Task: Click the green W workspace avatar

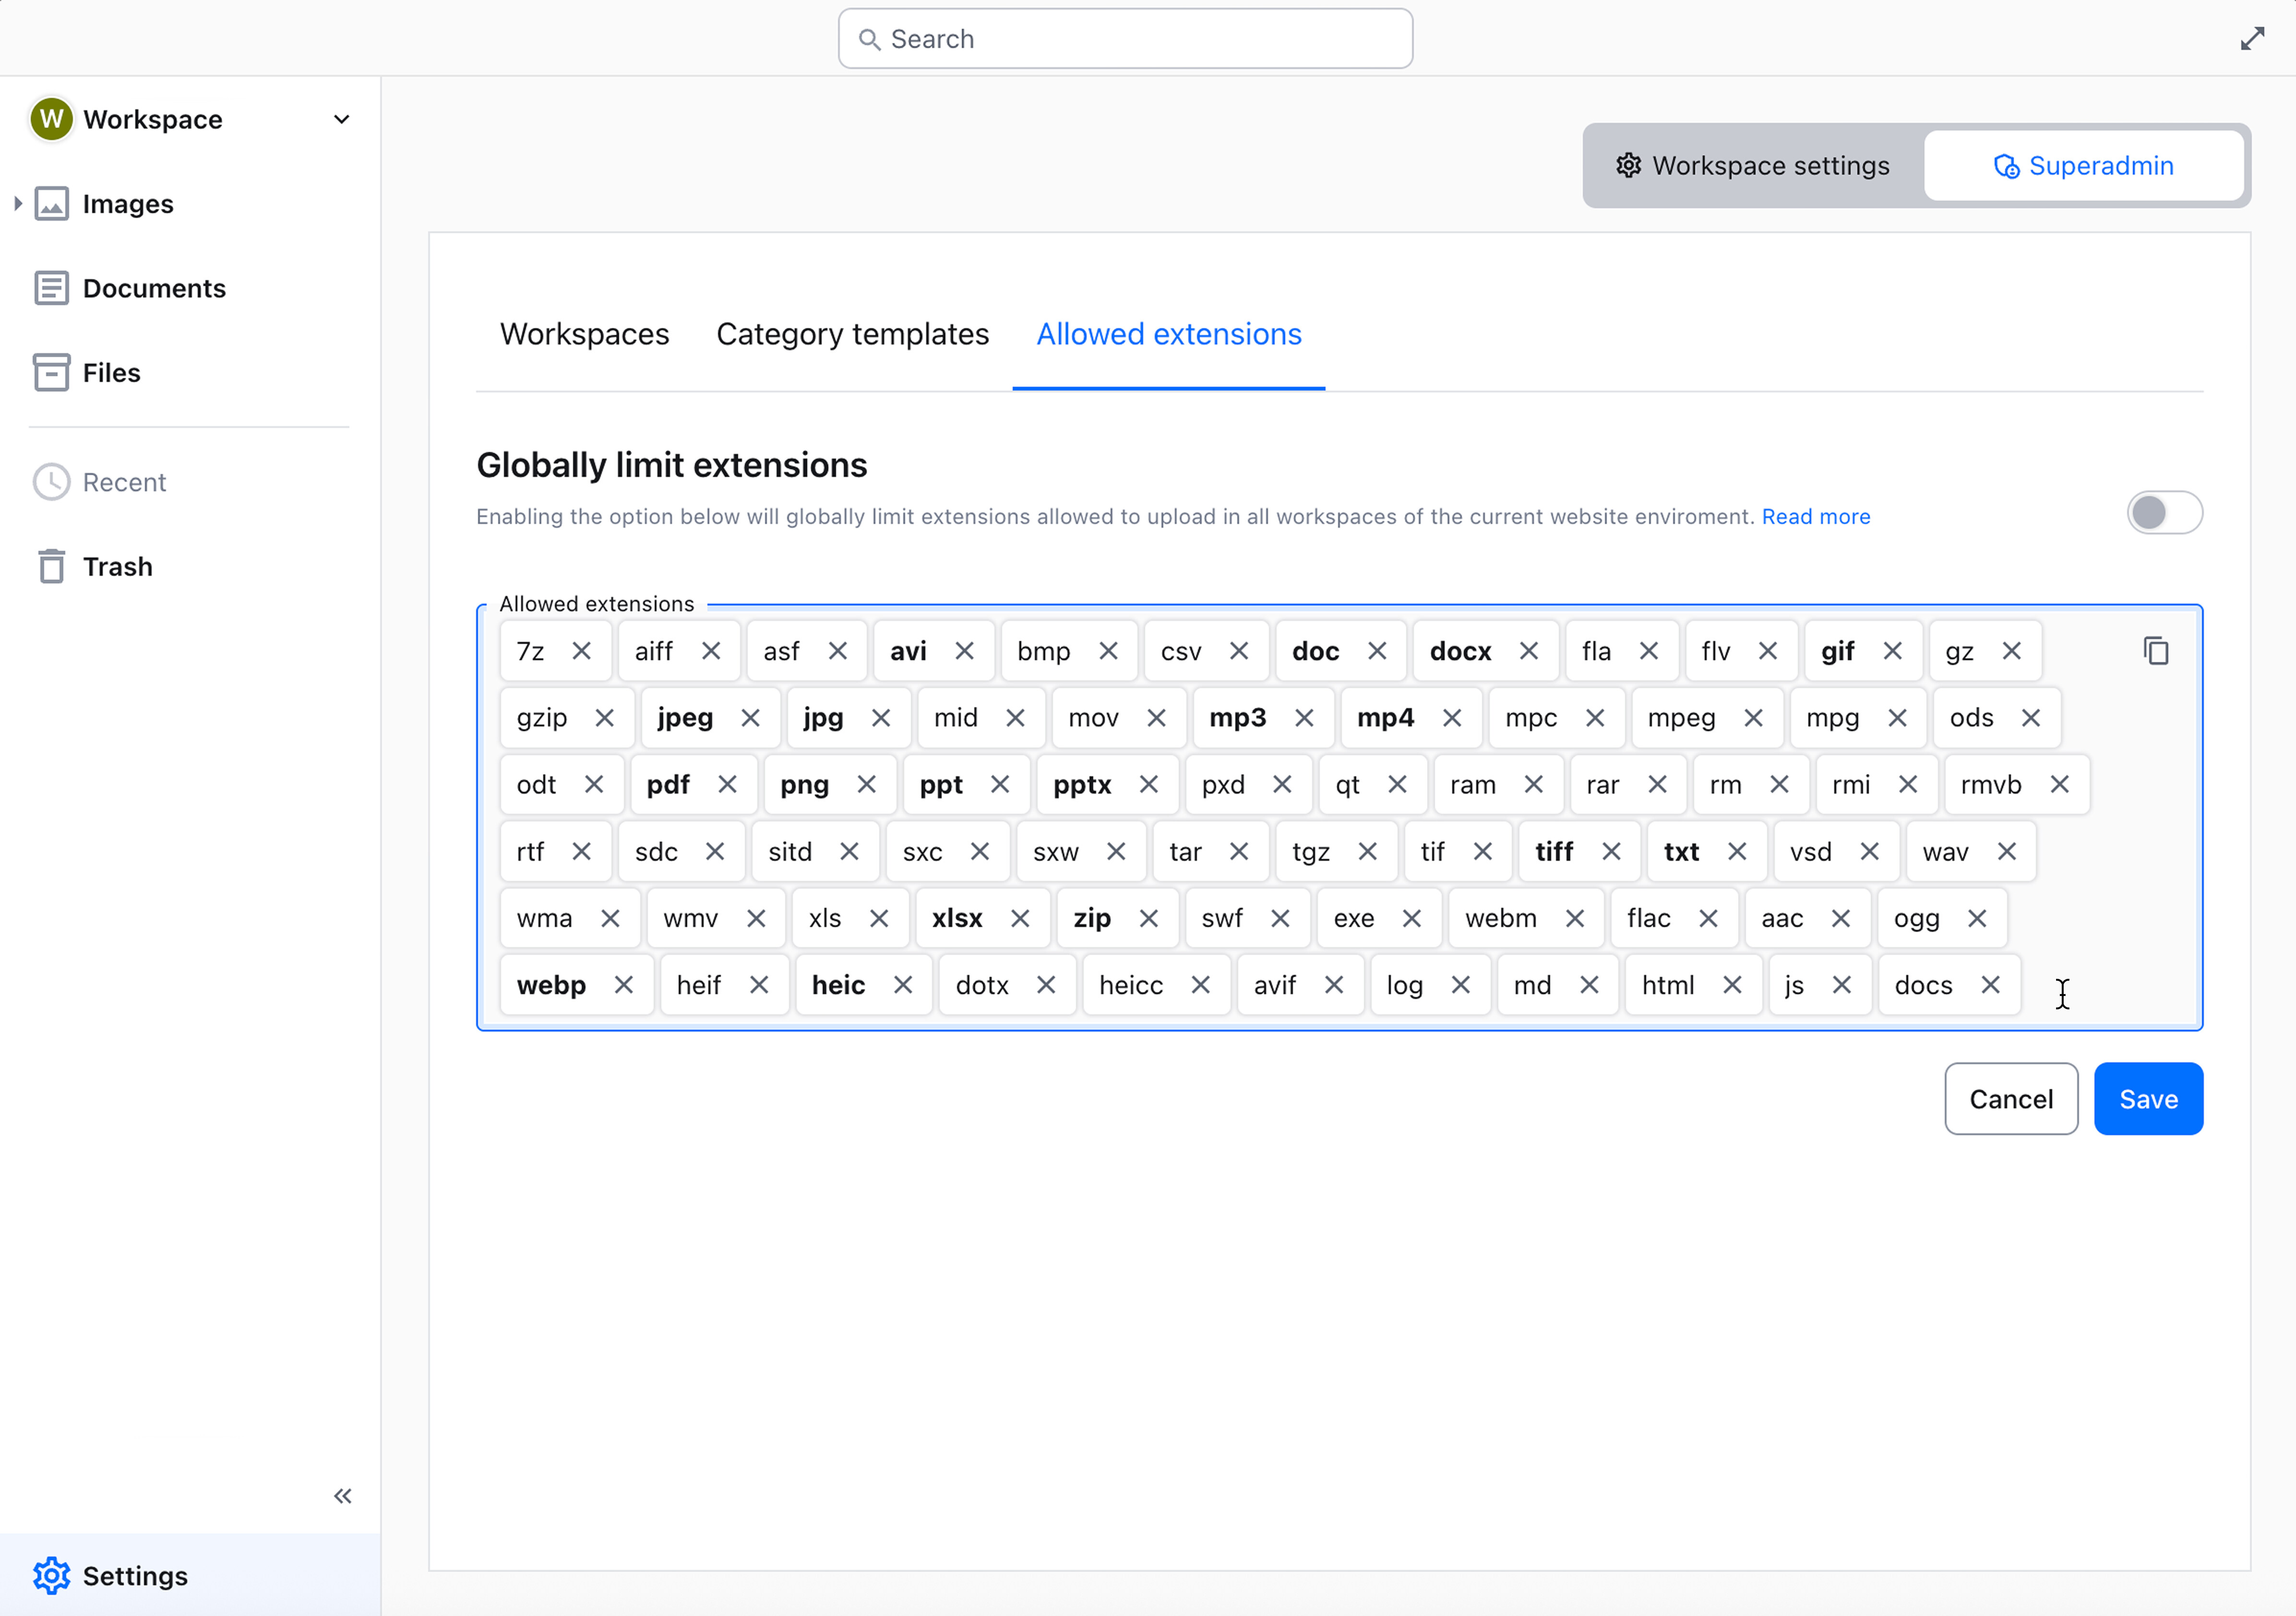Action: (x=52, y=119)
